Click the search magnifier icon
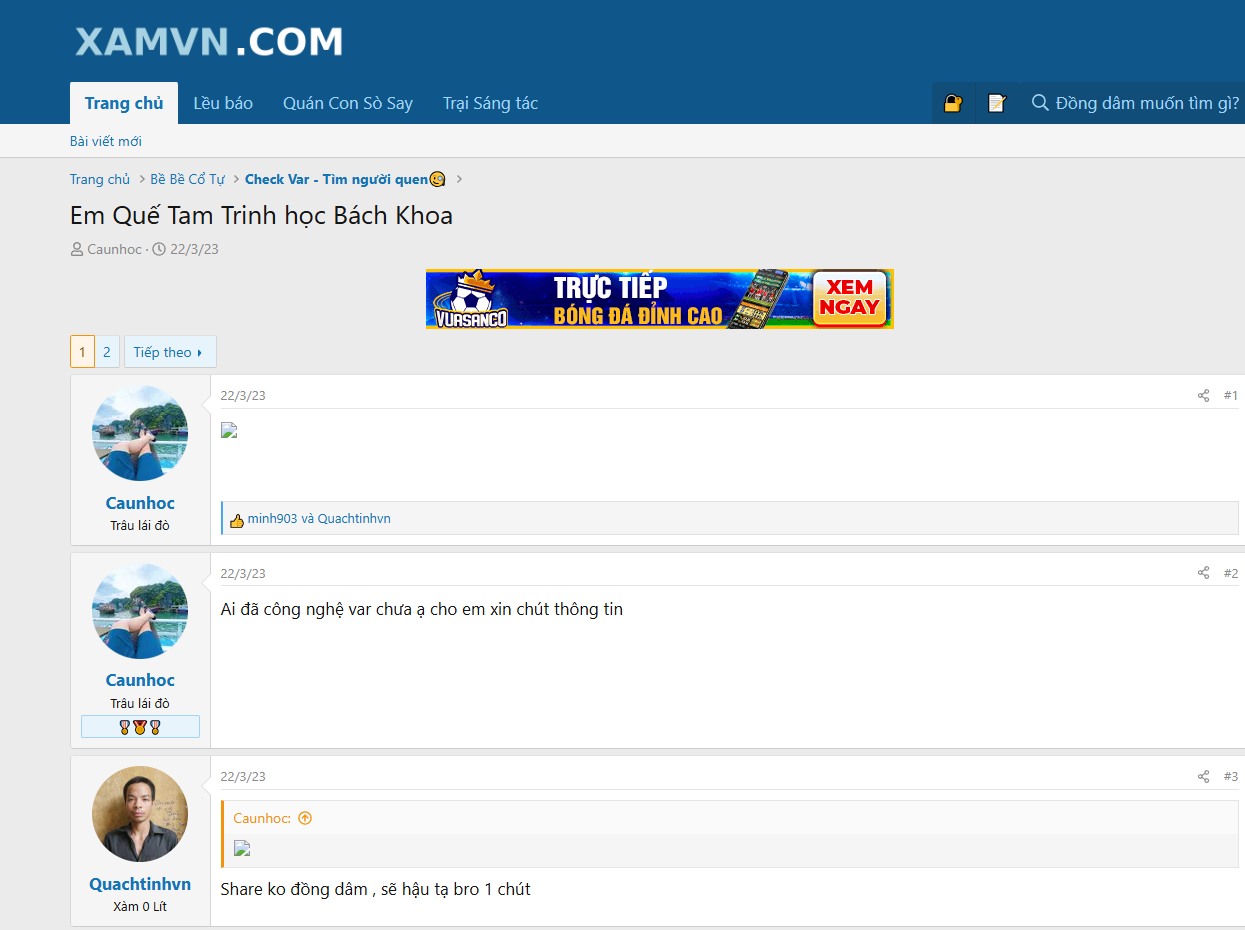Image resolution: width=1245 pixels, height=930 pixels. coord(1040,103)
